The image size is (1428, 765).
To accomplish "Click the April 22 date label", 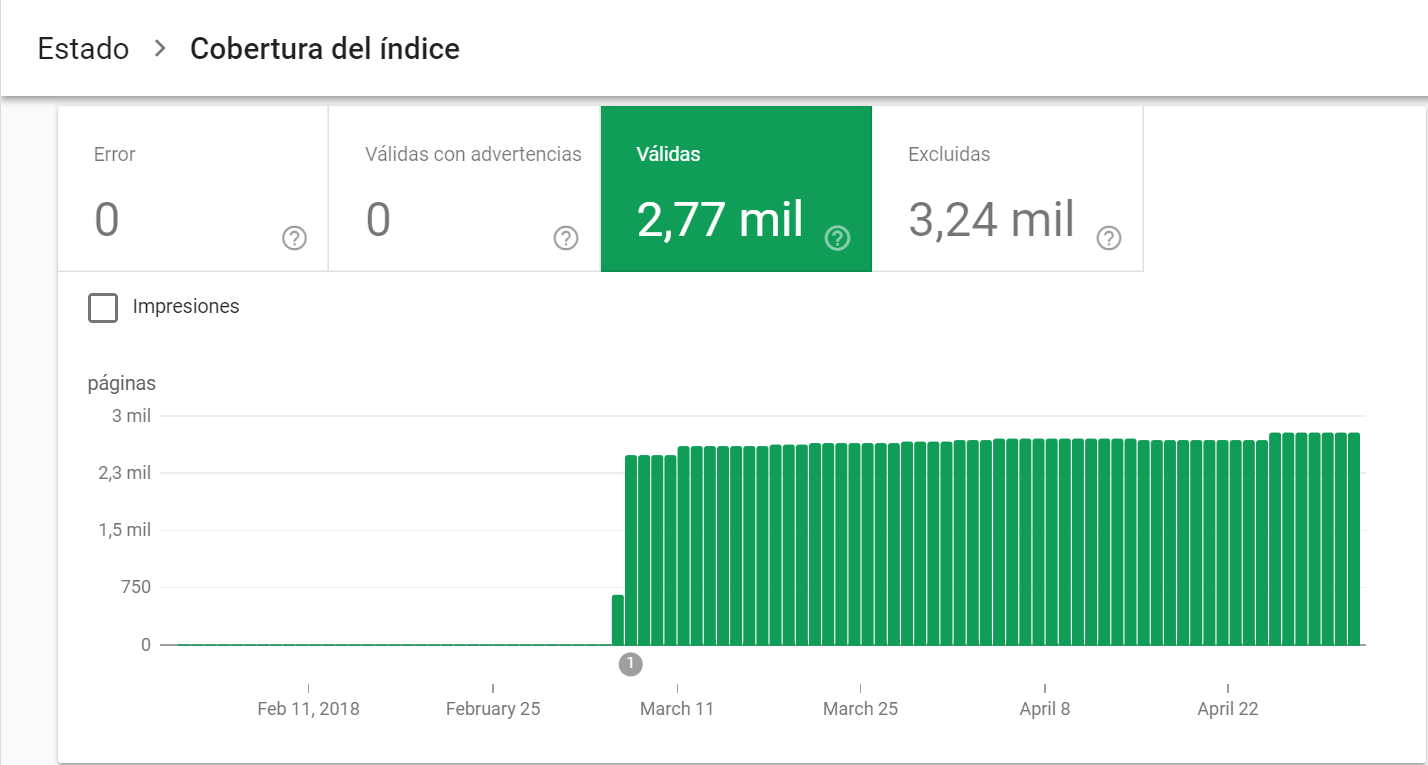I will point(1227,709).
